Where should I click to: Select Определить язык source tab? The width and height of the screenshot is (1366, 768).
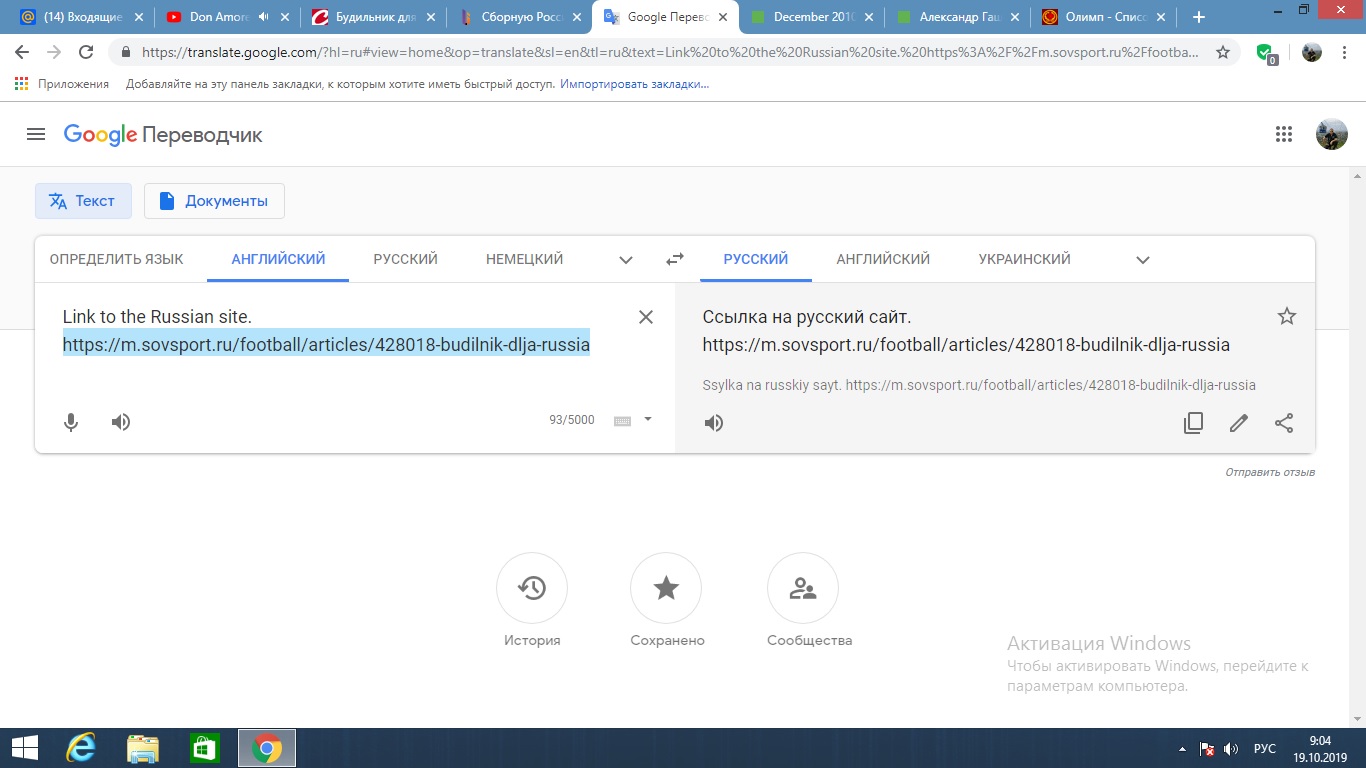(116, 259)
